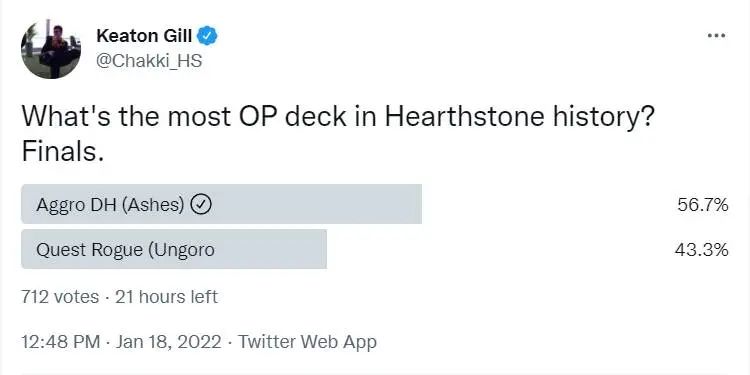Open the three-dot more options menu
The image size is (750, 375).
click(x=716, y=36)
